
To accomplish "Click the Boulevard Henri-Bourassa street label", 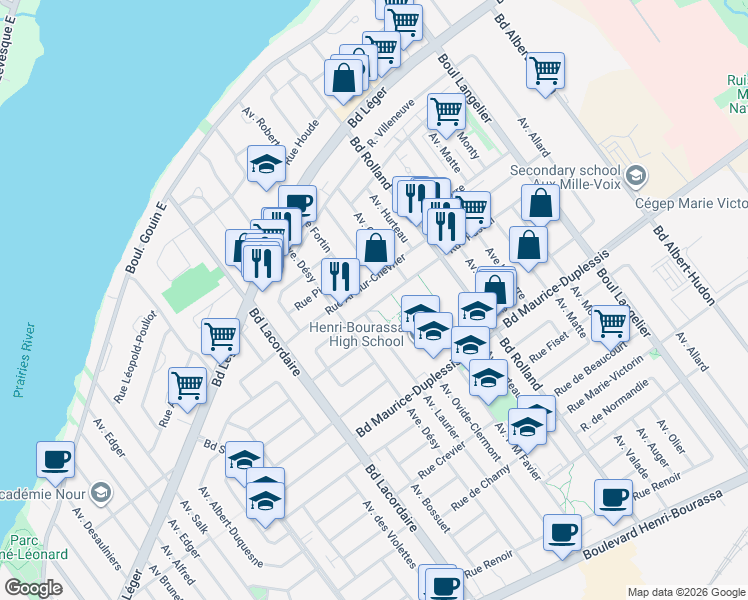I will point(653,525).
